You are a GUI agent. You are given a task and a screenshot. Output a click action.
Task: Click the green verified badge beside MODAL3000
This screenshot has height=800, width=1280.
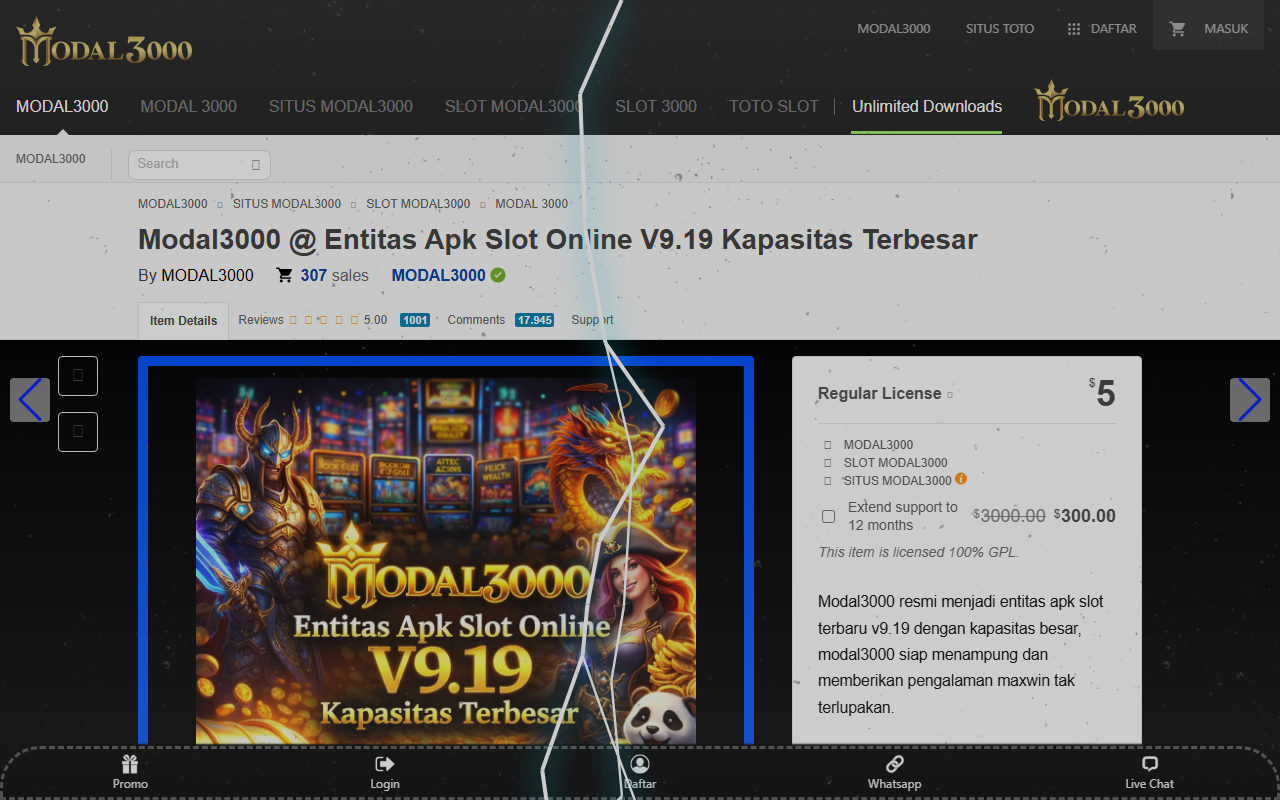tap(498, 275)
